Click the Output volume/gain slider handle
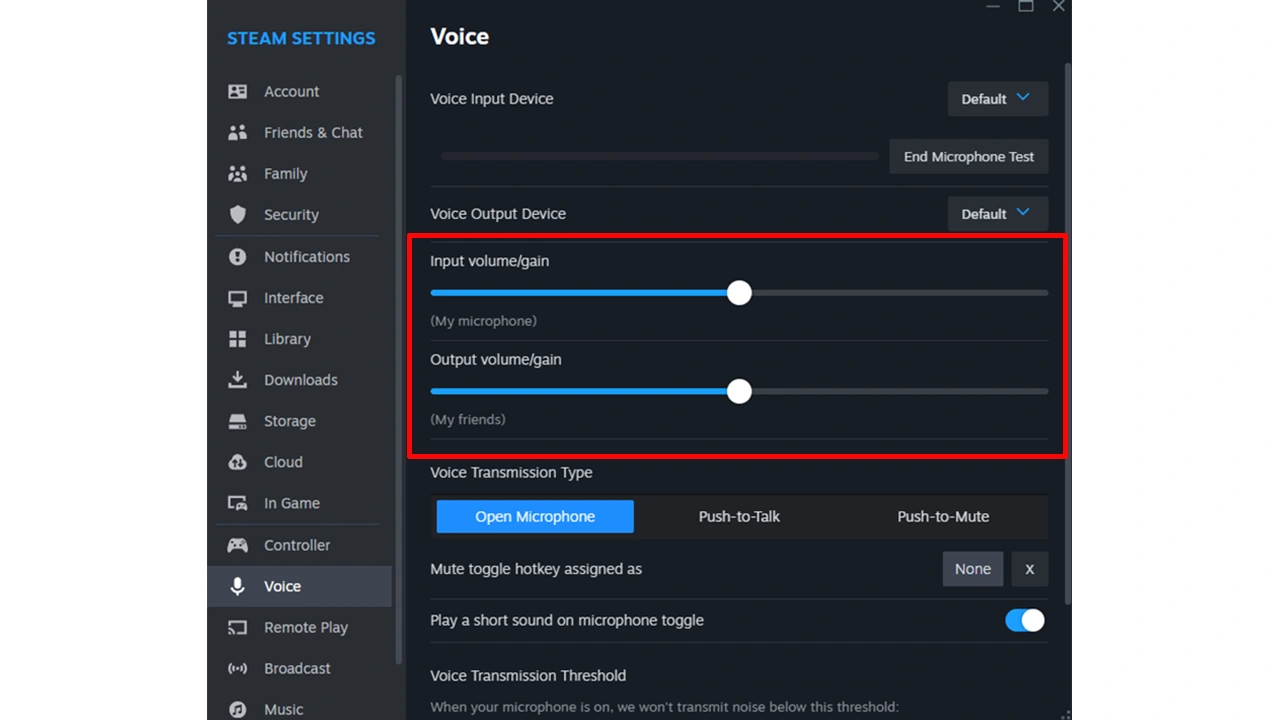The image size is (1280, 720). click(x=739, y=391)
